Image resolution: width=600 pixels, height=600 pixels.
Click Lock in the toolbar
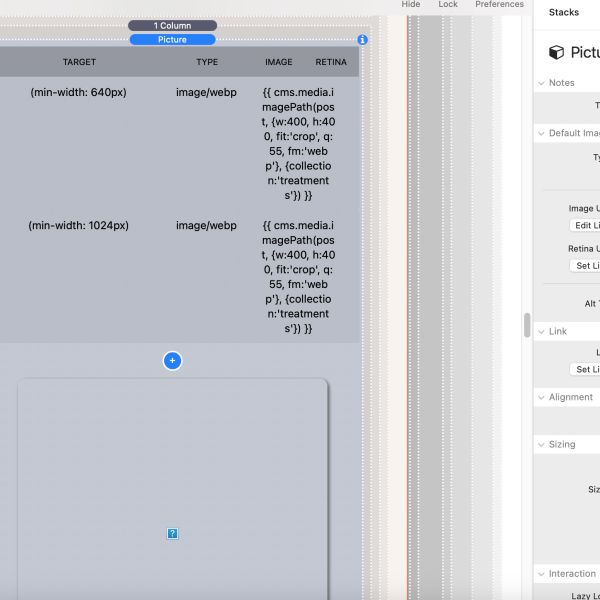point(448,4)
